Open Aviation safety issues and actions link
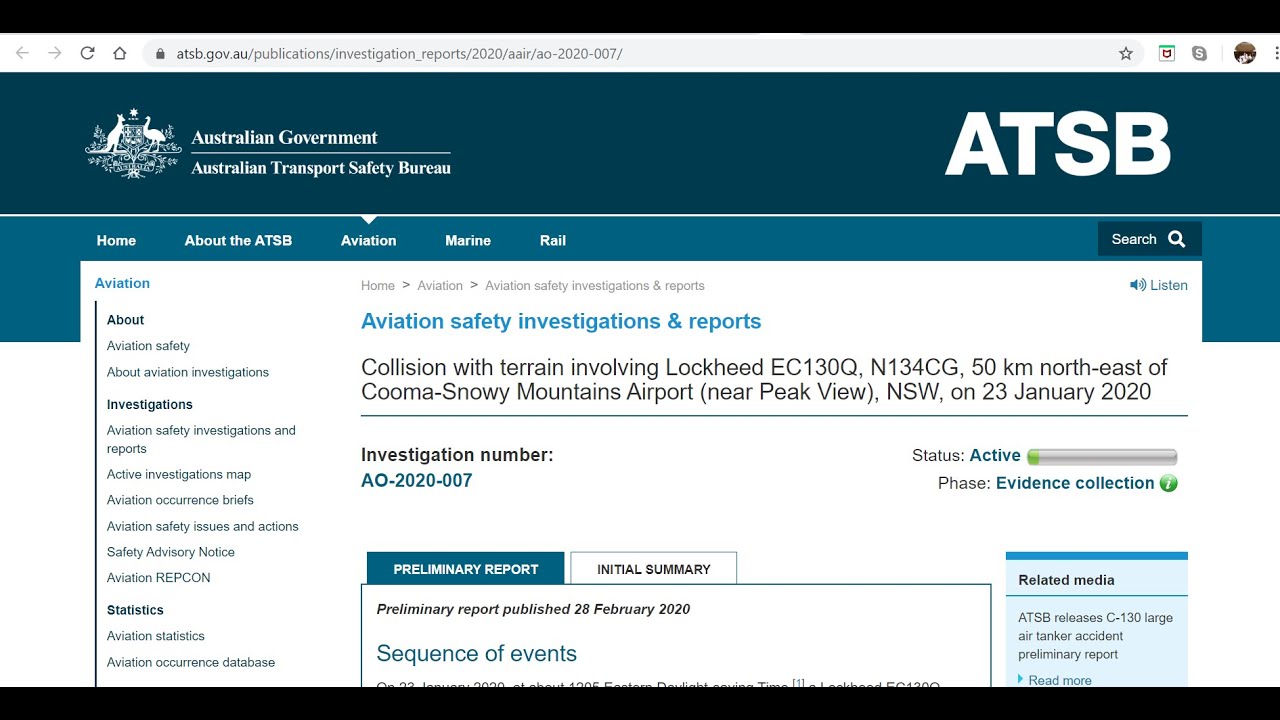Viewport: 1280px width, 720px height. [x=203, y=526]
